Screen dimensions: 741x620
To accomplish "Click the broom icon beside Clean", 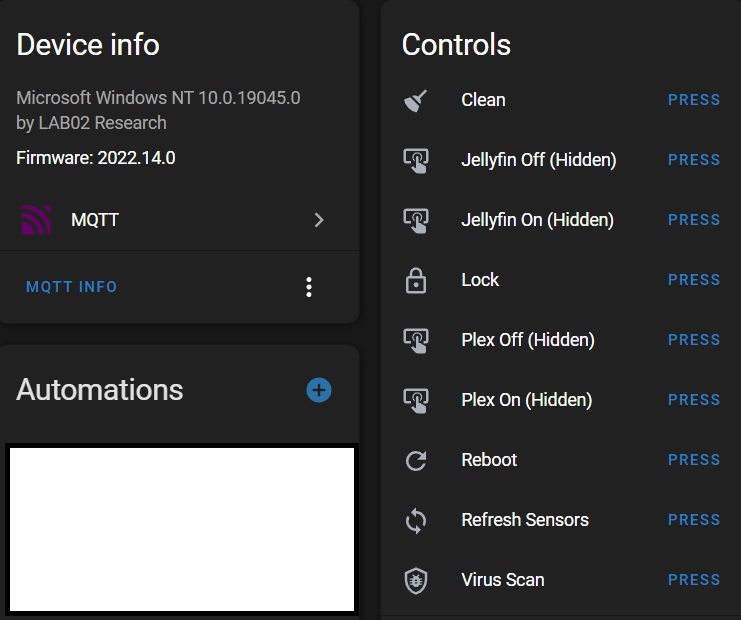I will pos(415,101).
